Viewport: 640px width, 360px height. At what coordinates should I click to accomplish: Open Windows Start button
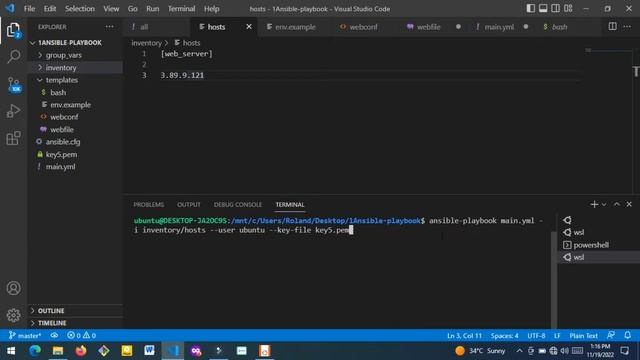point(11,351)
